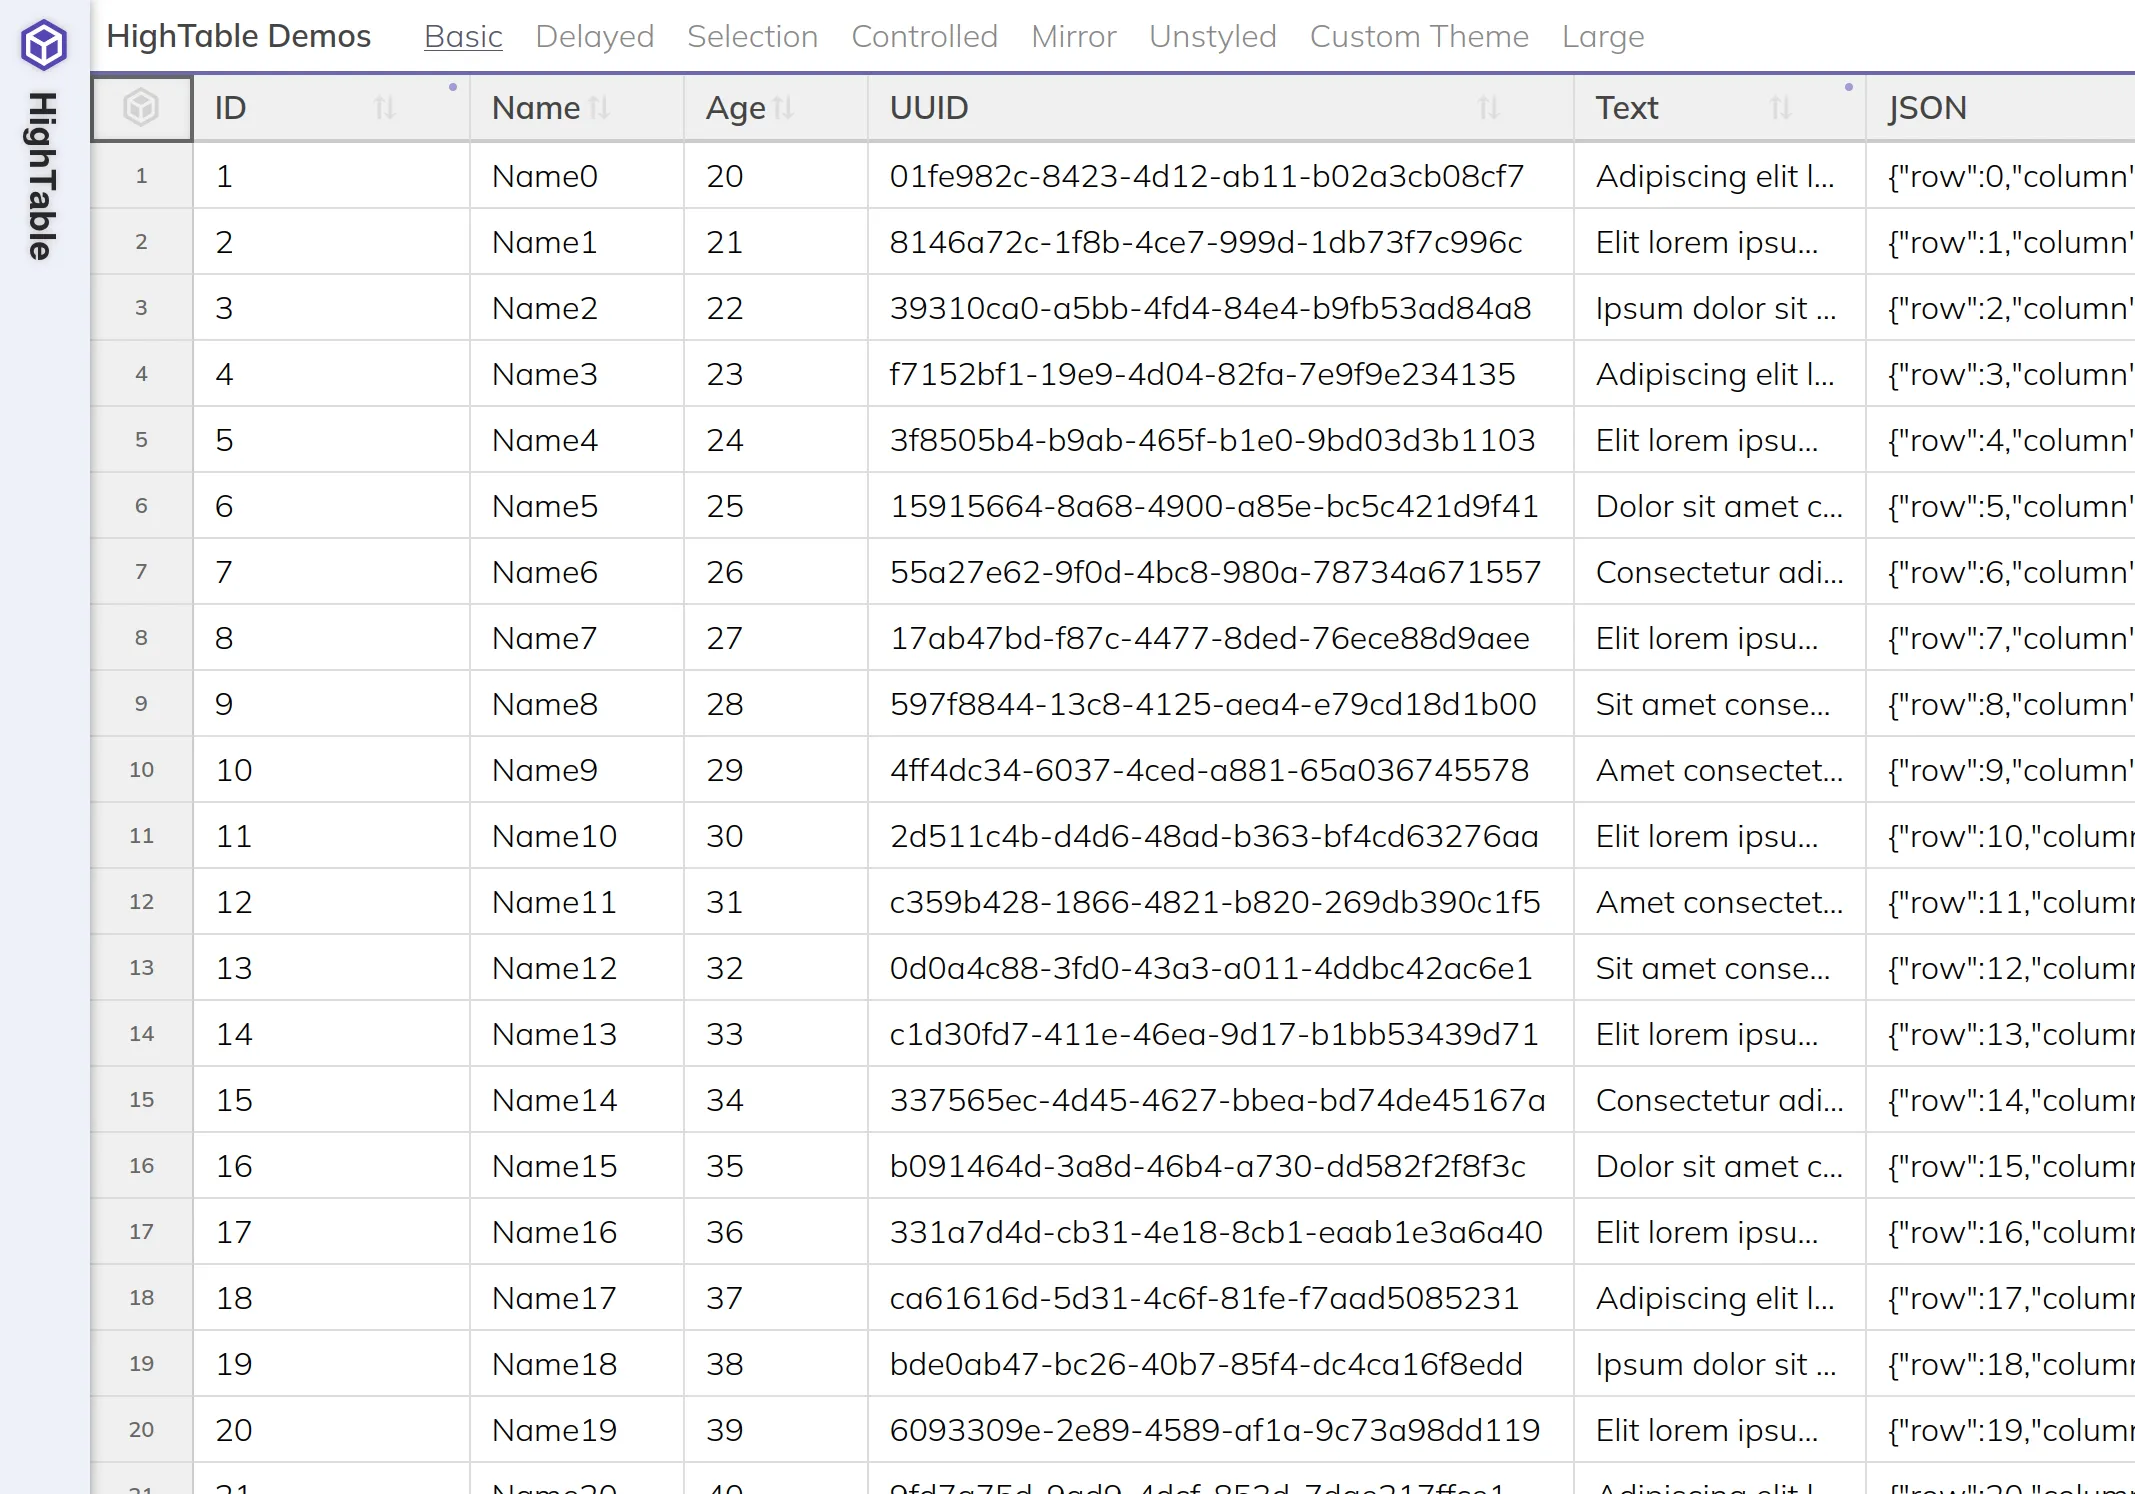Click the purple dot in Text header
The width and height of the screenshot is (2135, 1494).
[1848, 88]
